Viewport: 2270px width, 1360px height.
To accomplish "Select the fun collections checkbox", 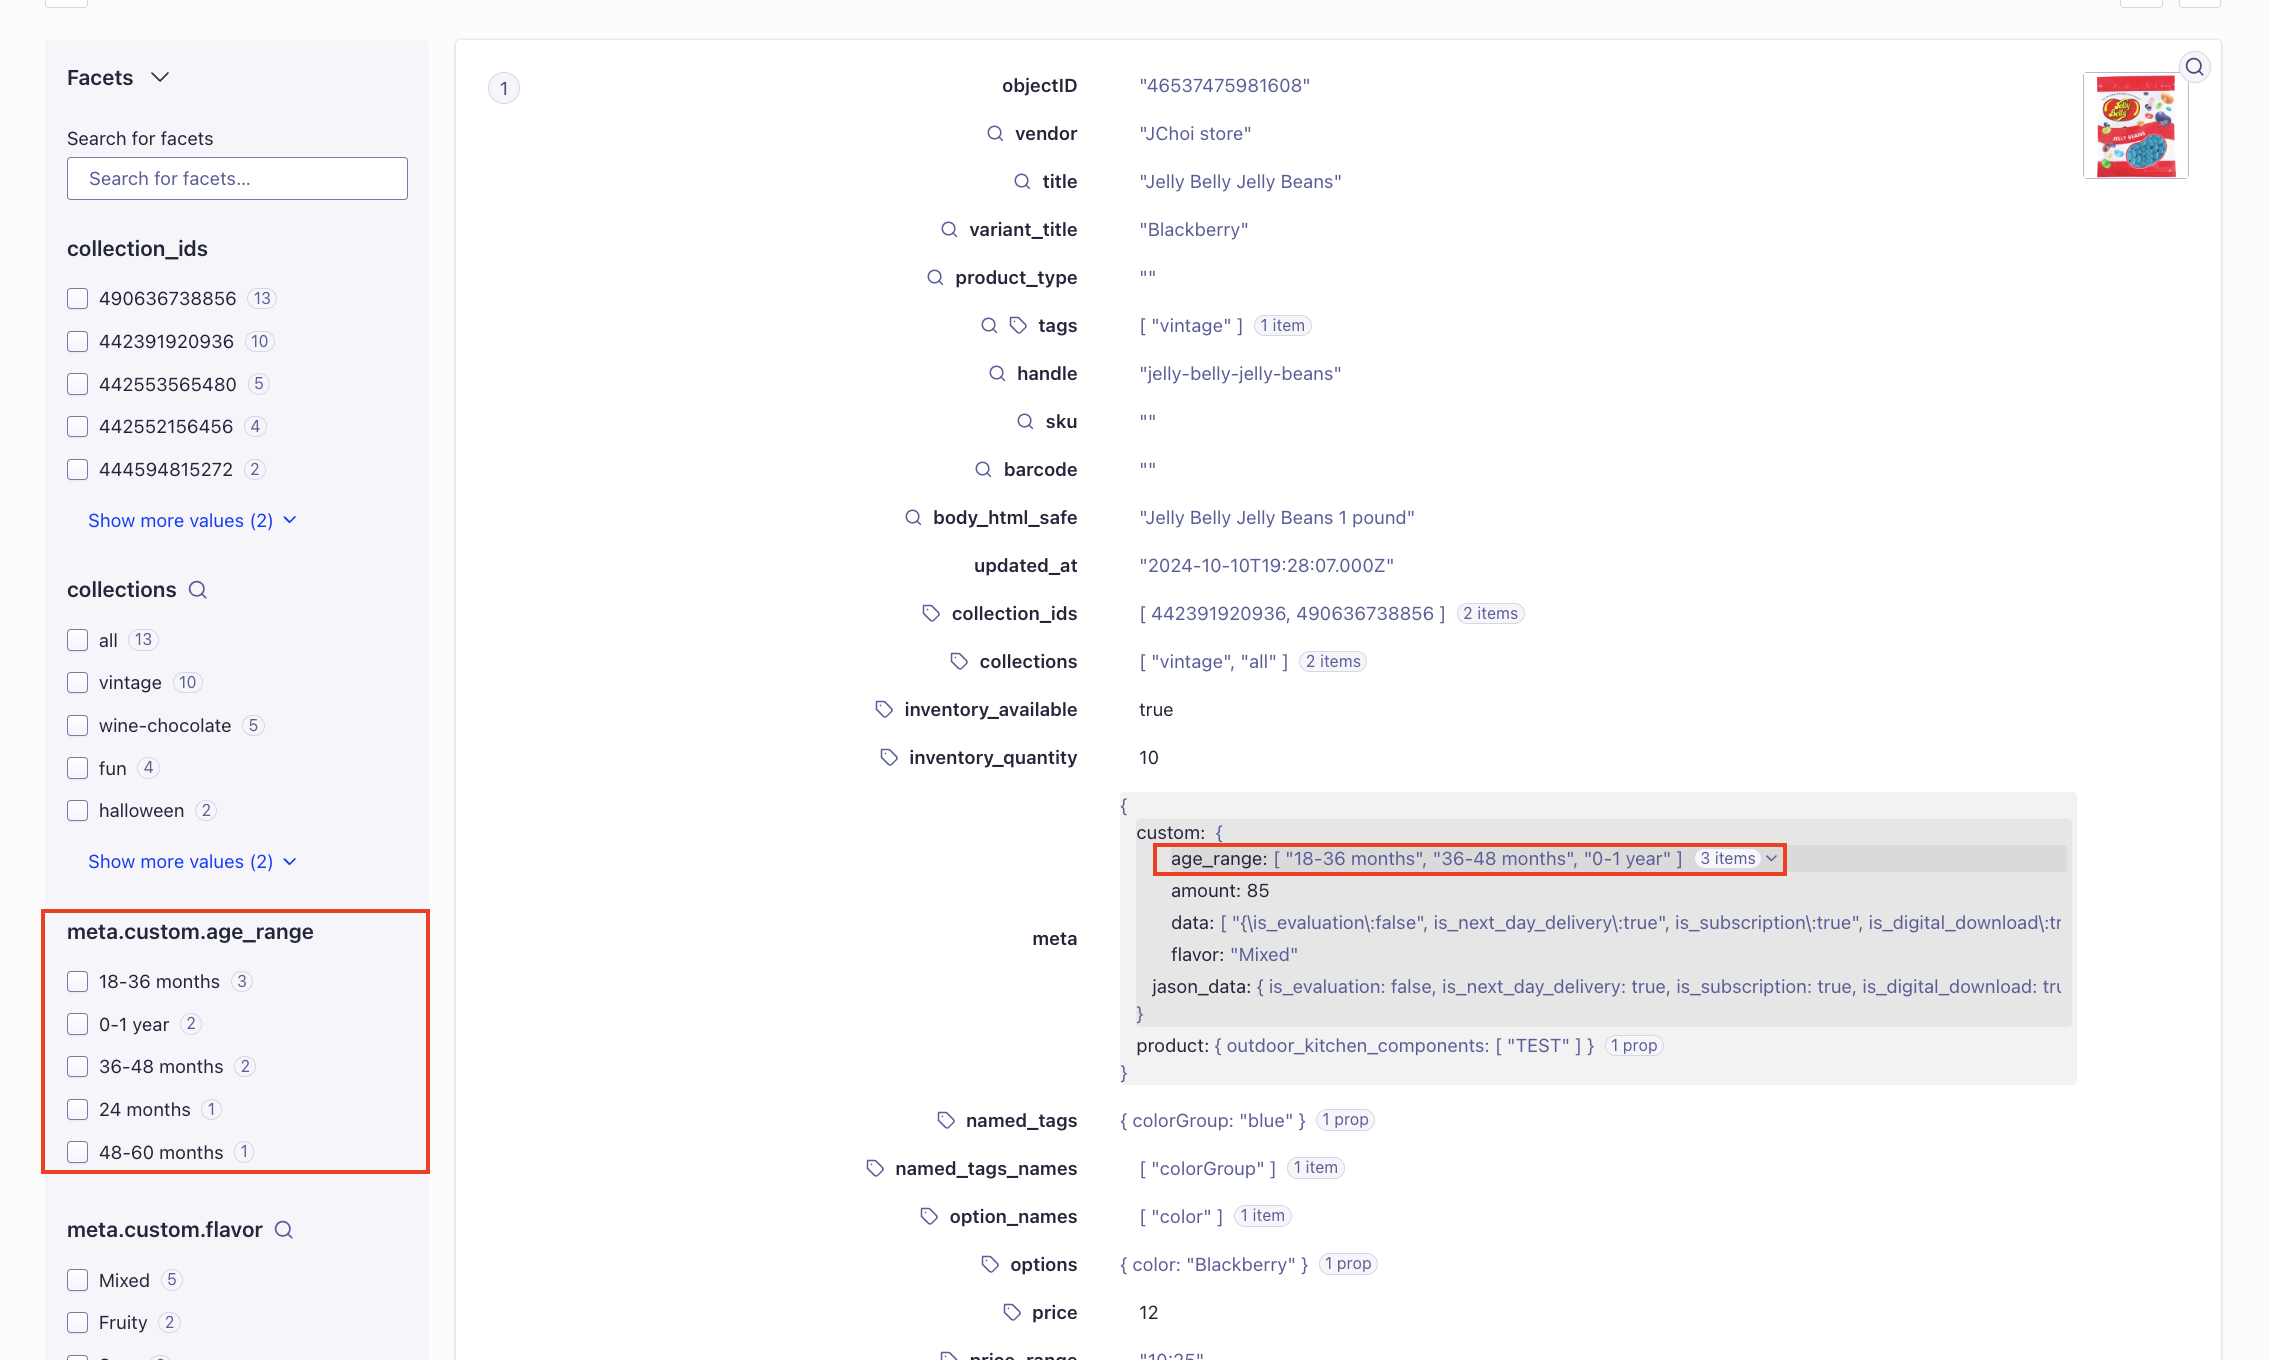I will coord(78,768).
